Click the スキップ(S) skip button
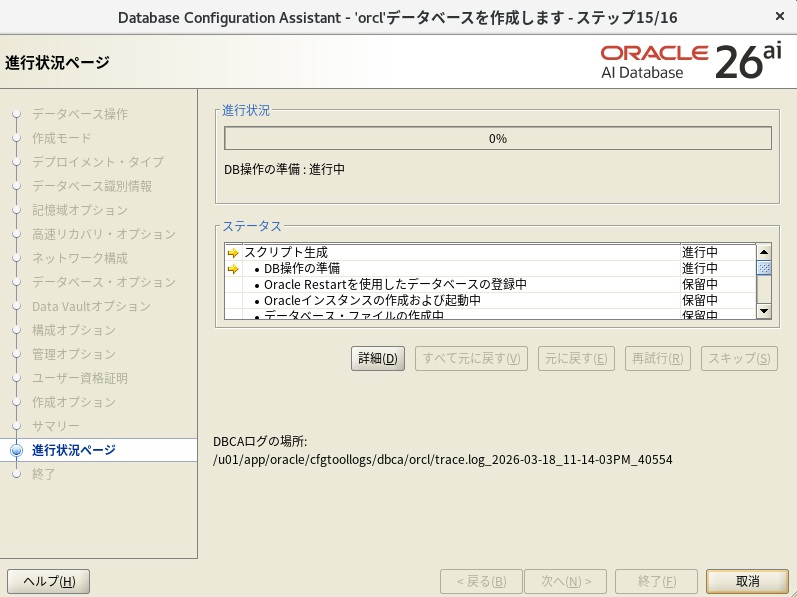The image size is (797, 597). coord(740,359)
